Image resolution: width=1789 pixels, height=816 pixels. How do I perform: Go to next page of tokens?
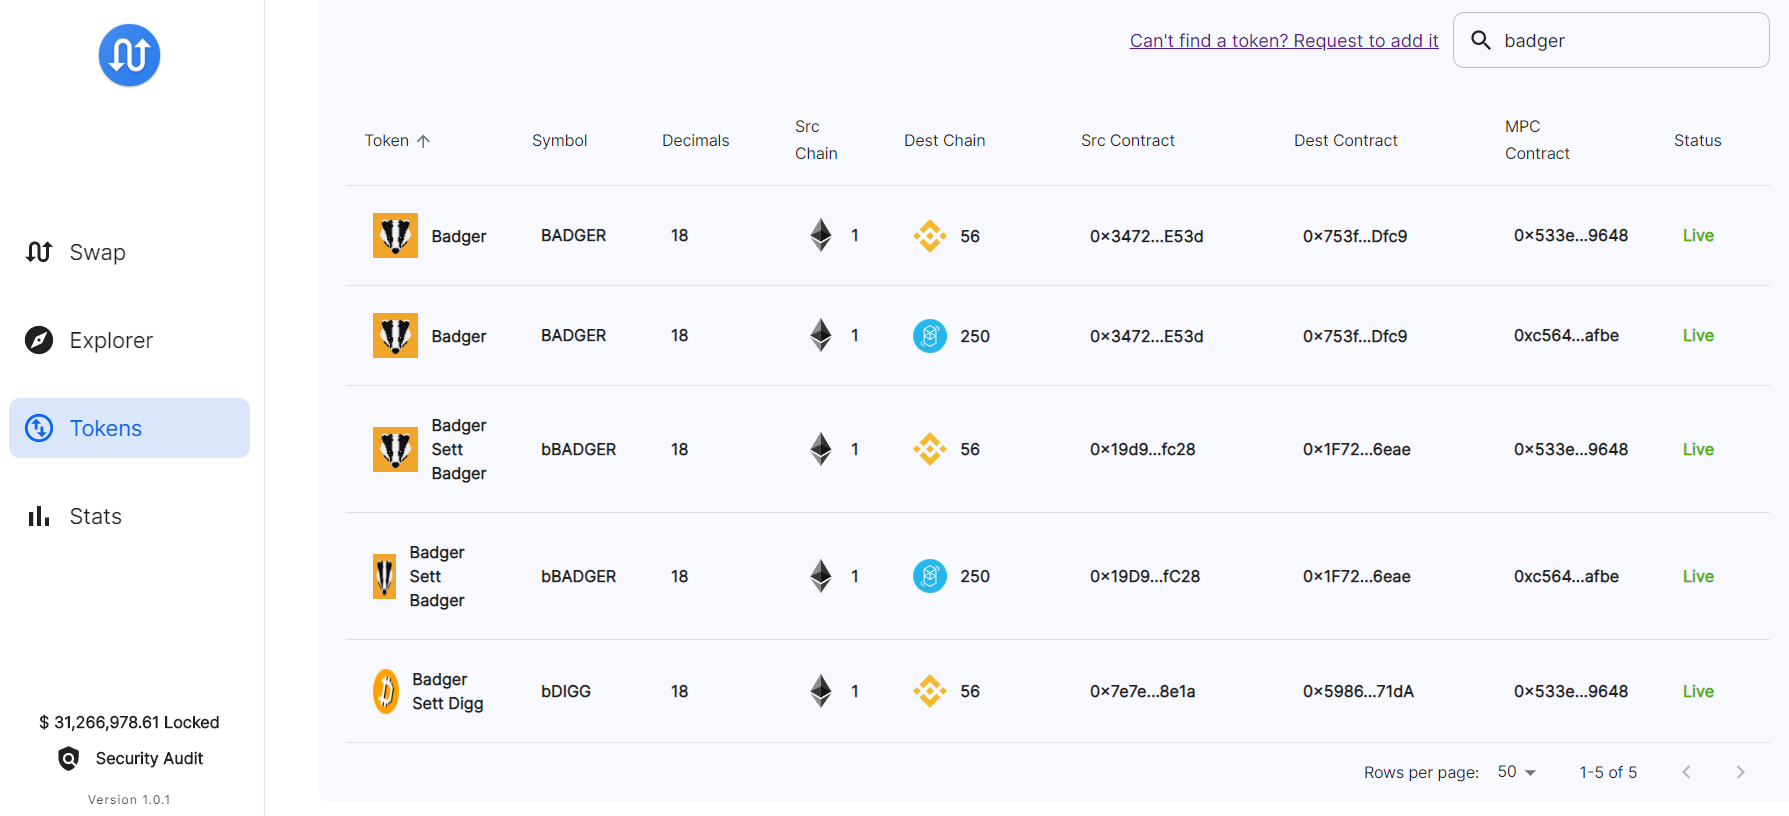point(1740,772)
